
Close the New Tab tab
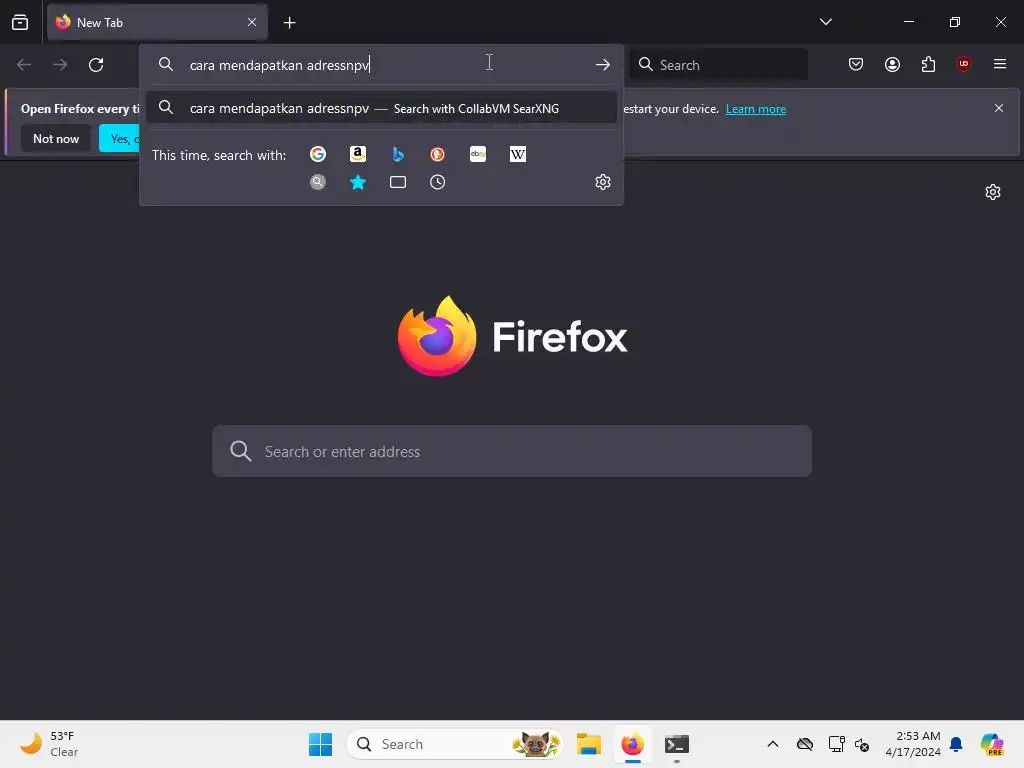click(x=252, y=22)
